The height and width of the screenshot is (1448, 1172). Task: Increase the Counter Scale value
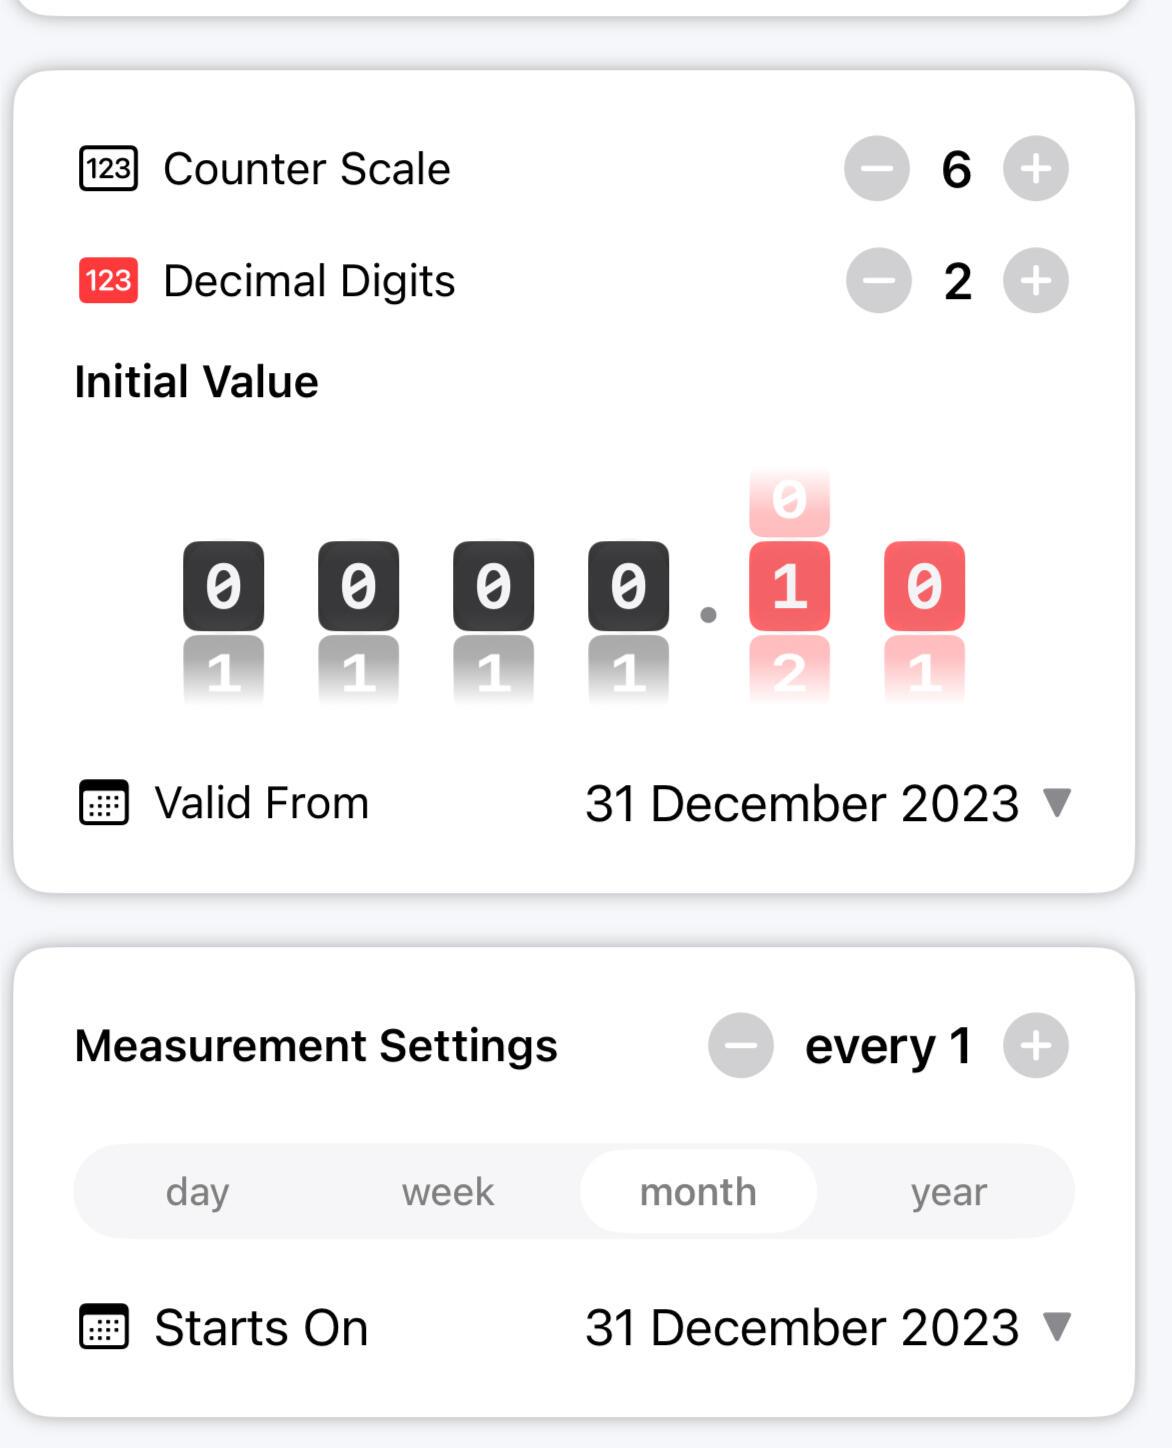(x=1036, y=169)
